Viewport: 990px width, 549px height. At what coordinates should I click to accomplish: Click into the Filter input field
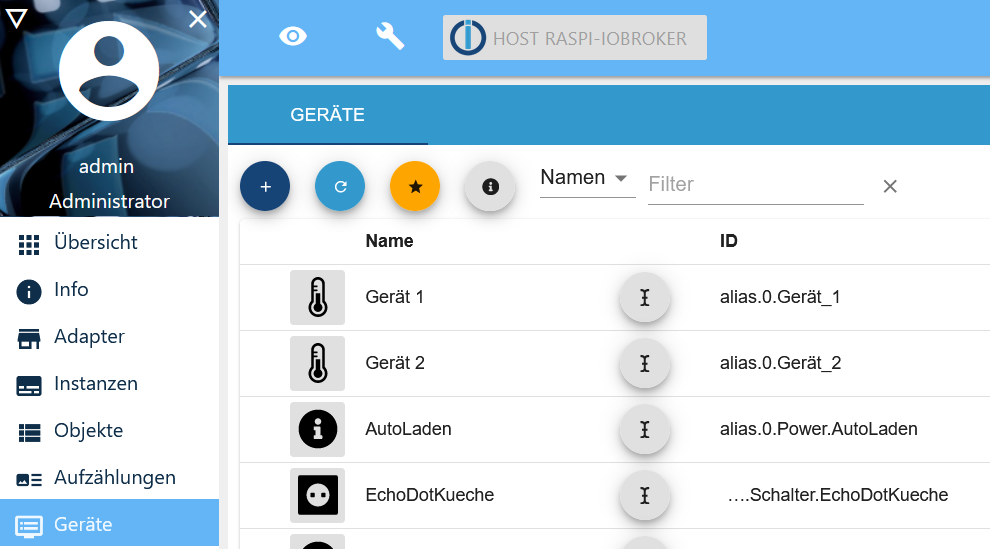[x=756, y=184]
